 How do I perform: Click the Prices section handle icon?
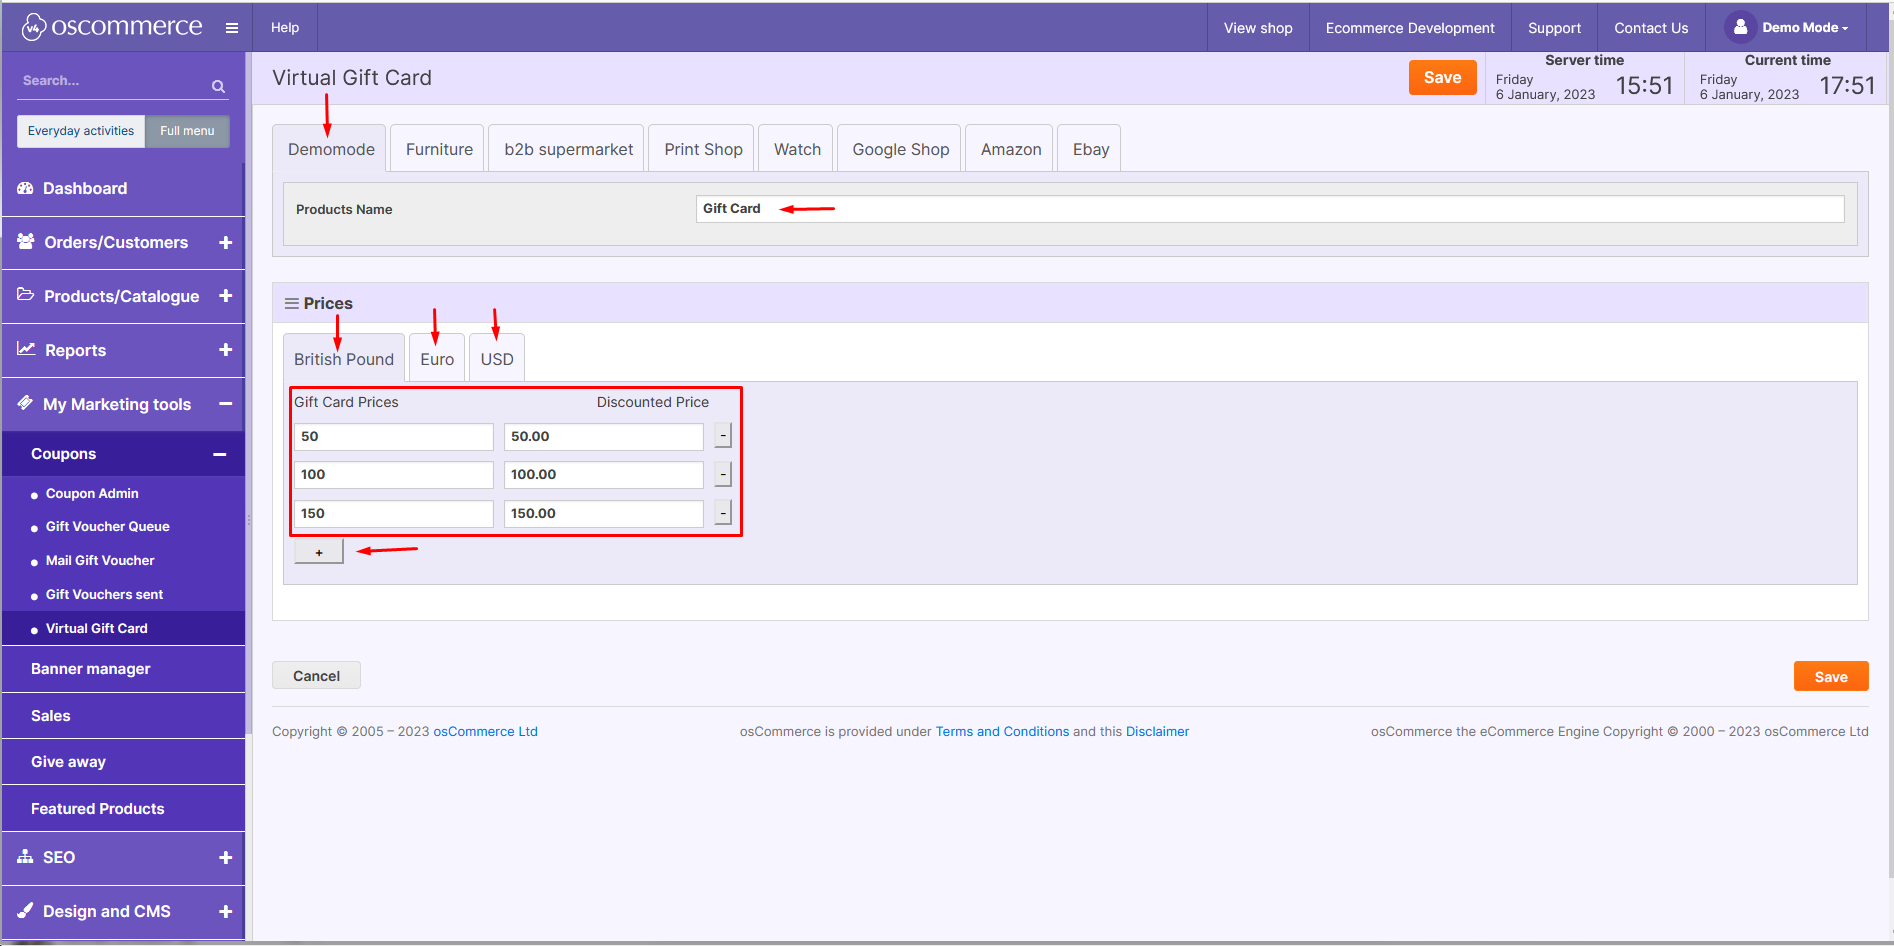pyautogui.click(x=291, y=303)
